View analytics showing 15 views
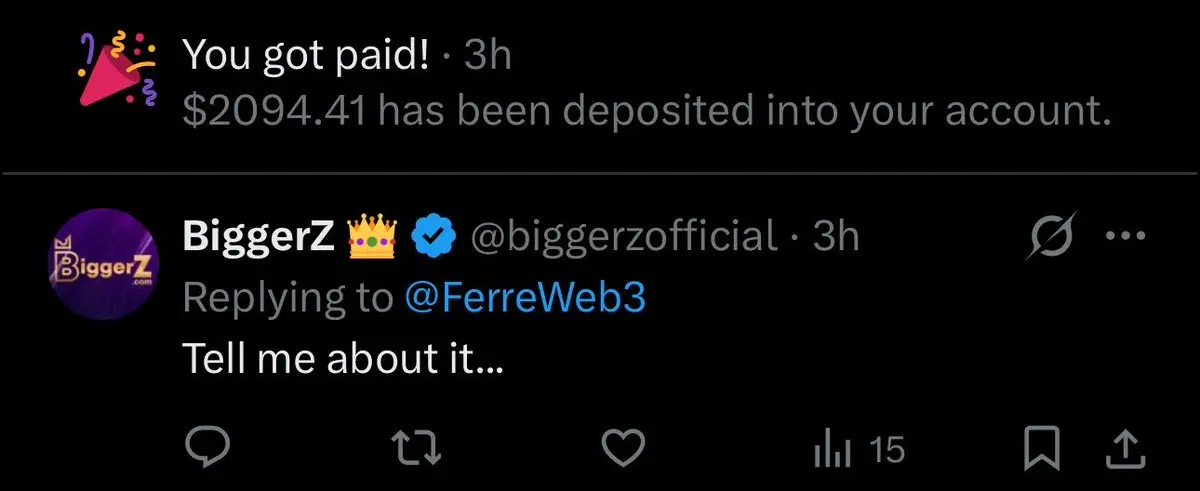The width and height of the screenshot is (1200, 491). tap(859, 450)
